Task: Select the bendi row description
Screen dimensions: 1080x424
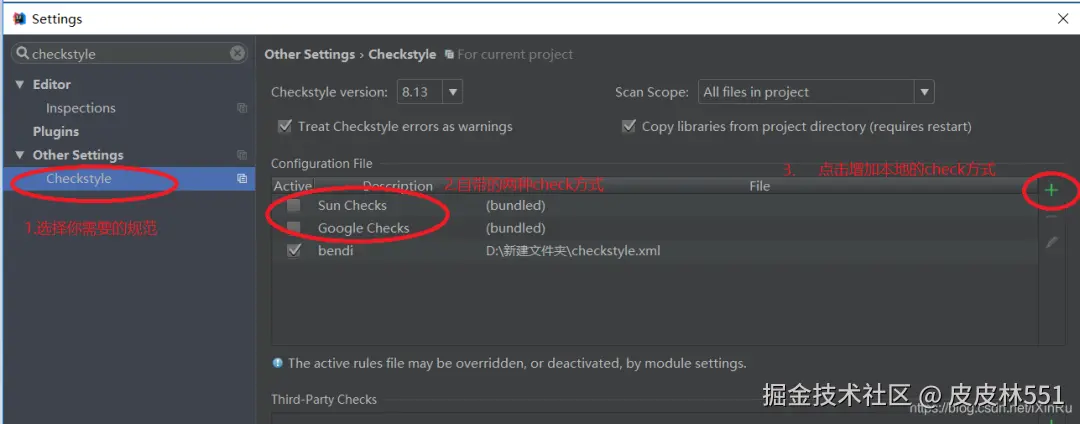Action: (335, 251)
